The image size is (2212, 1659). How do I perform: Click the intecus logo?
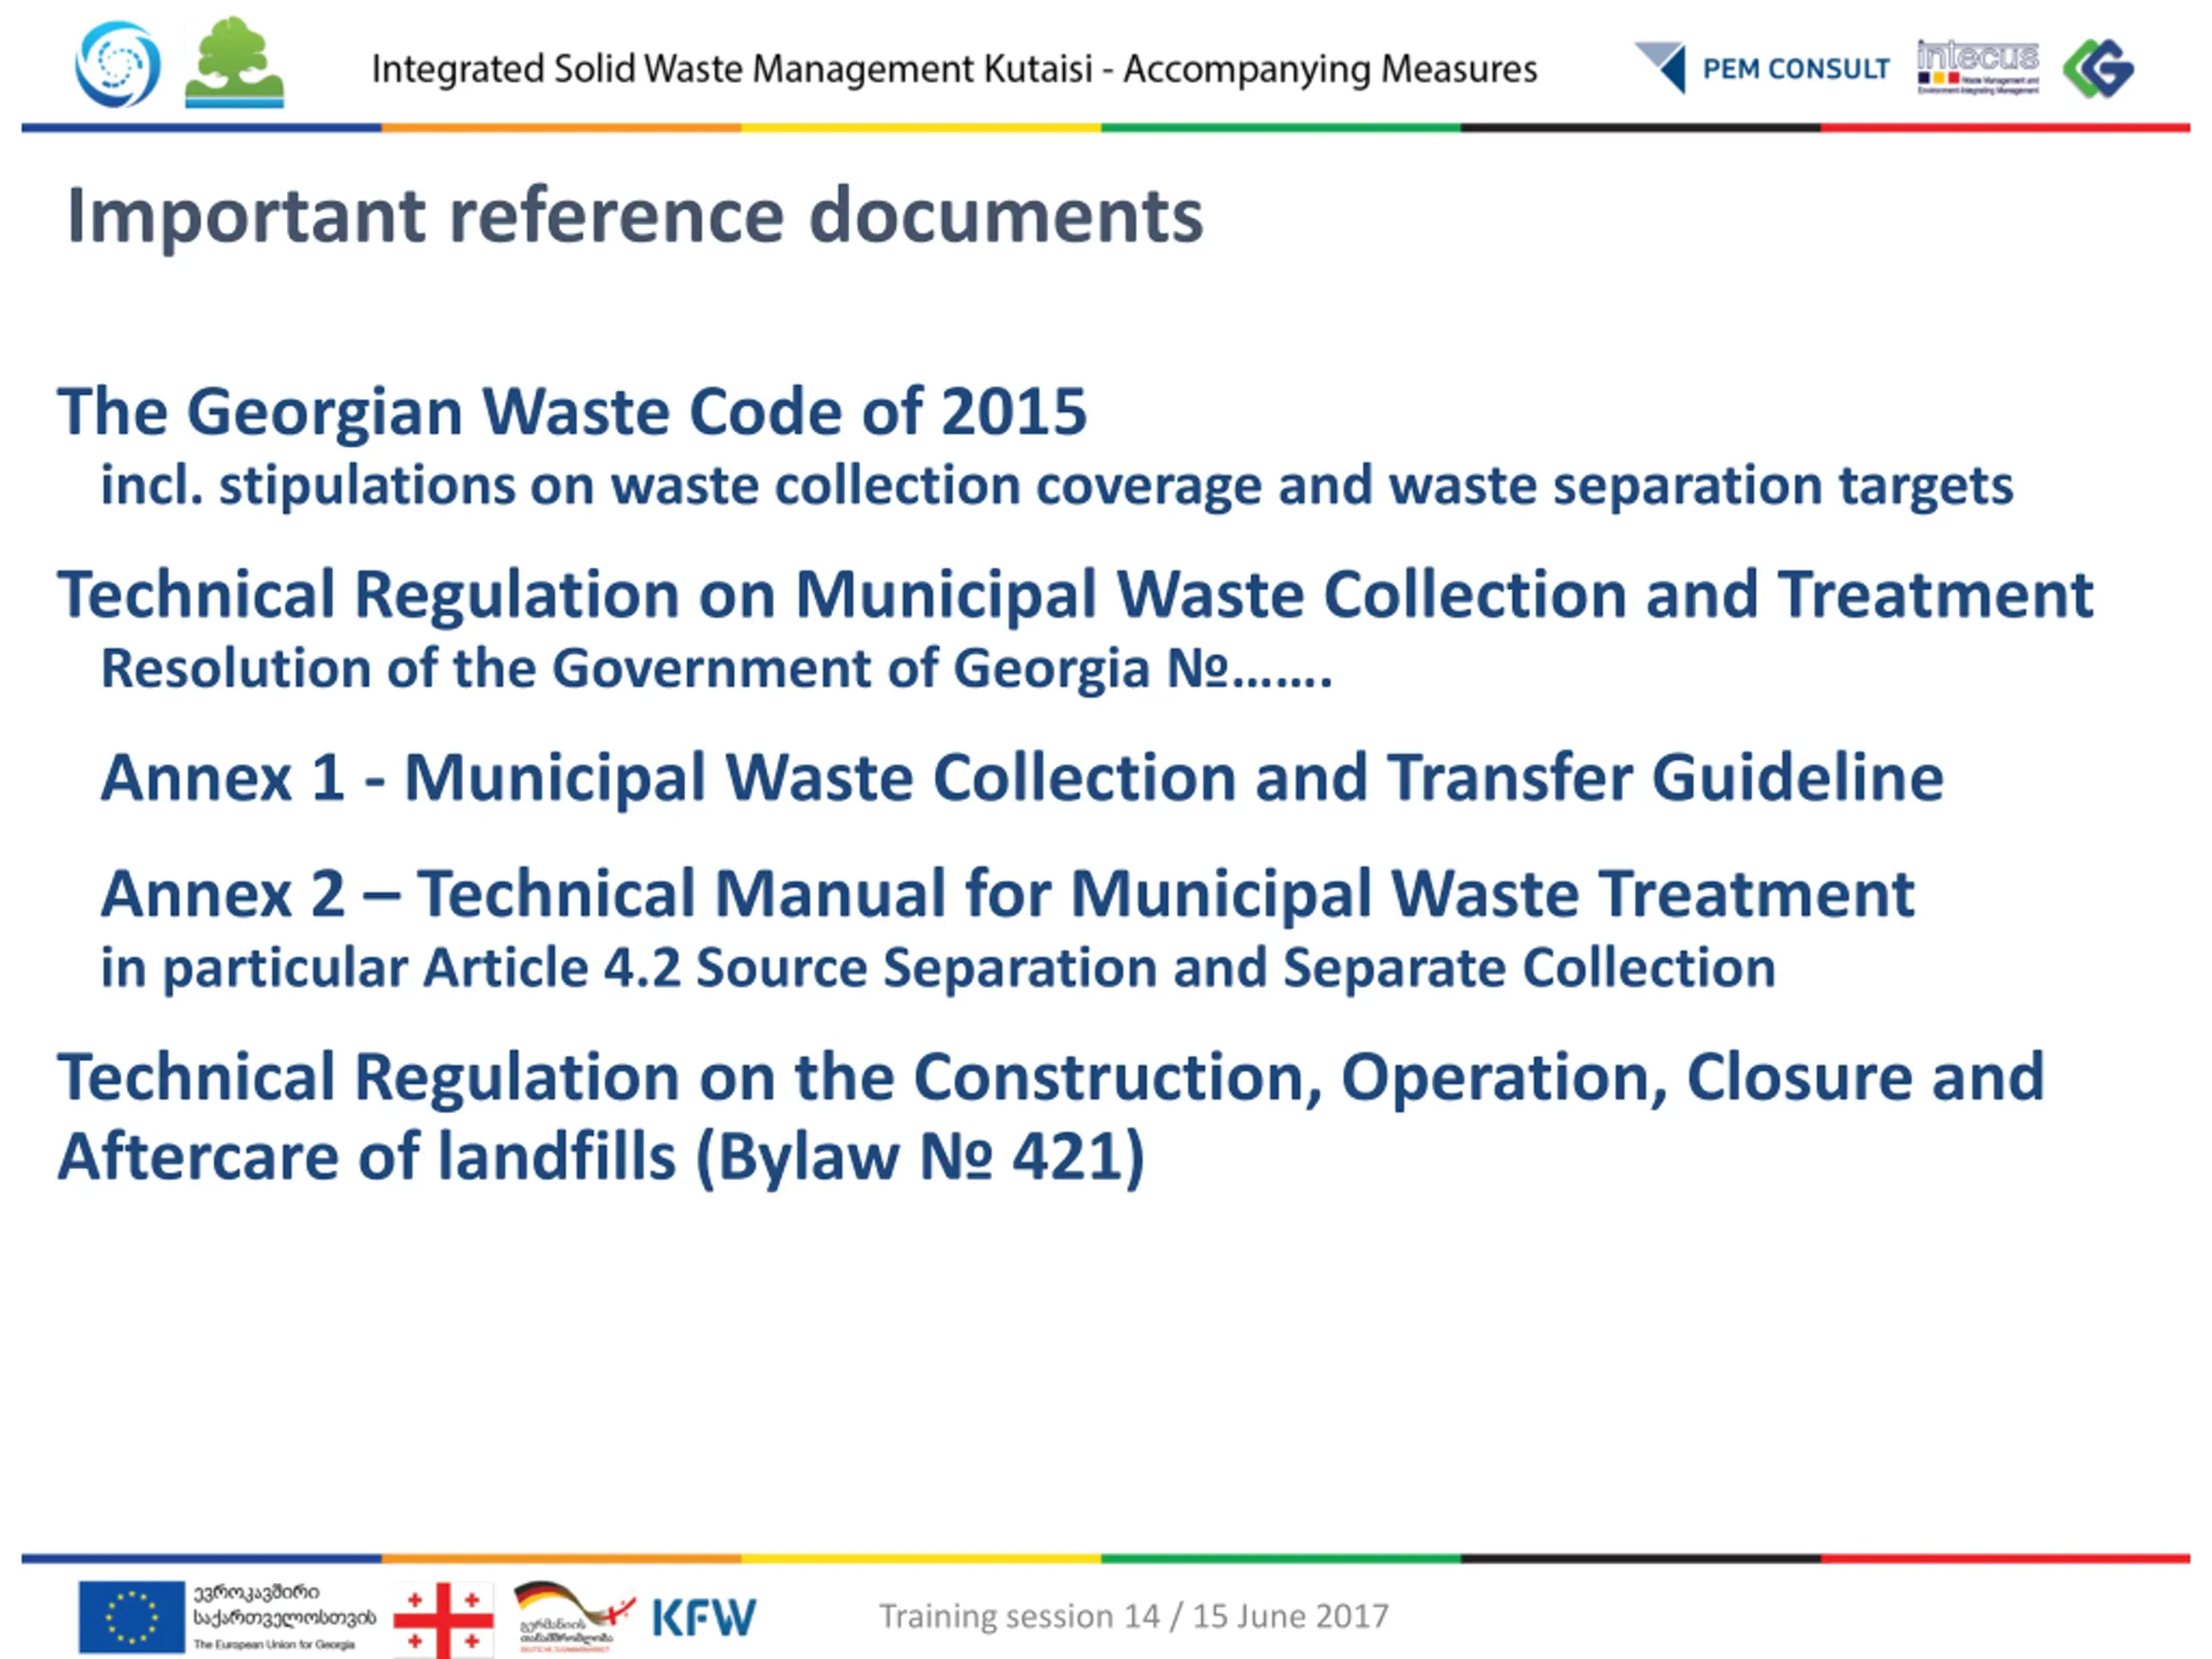coord(1978,67)
